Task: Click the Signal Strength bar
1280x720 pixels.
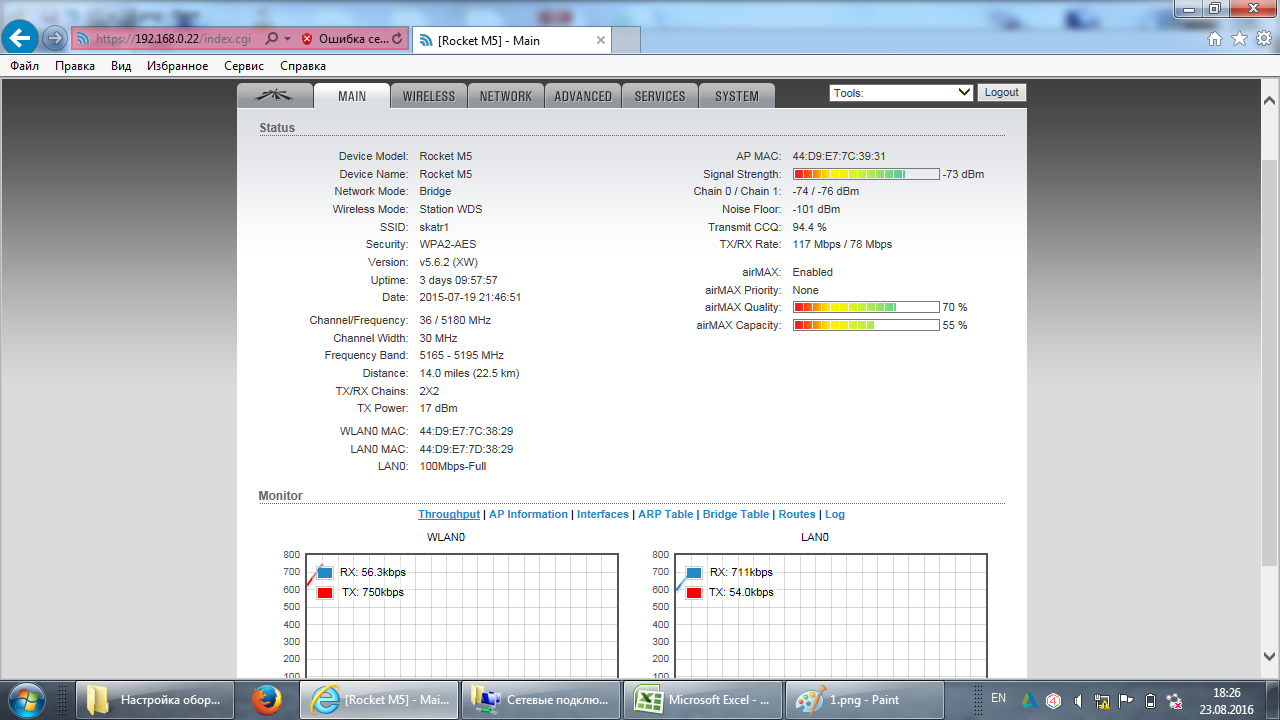Action: (866, 174)
